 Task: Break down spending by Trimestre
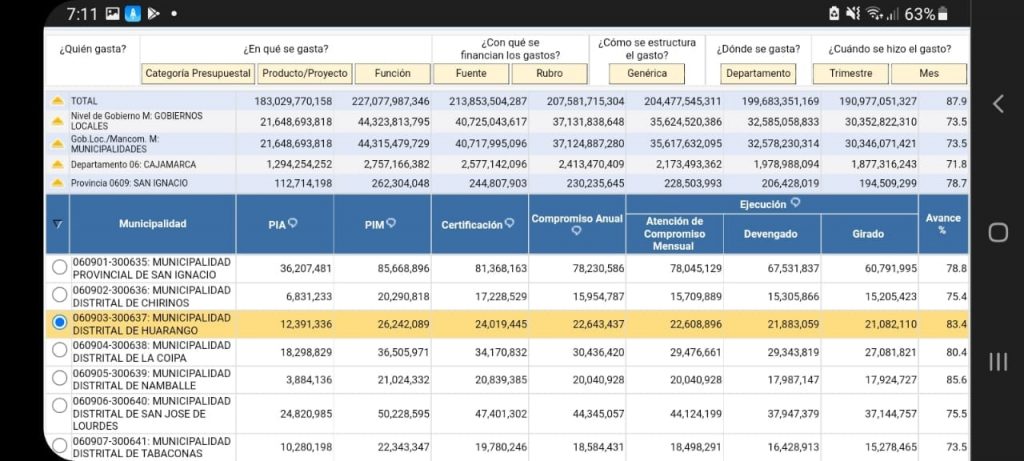[850, 73]
